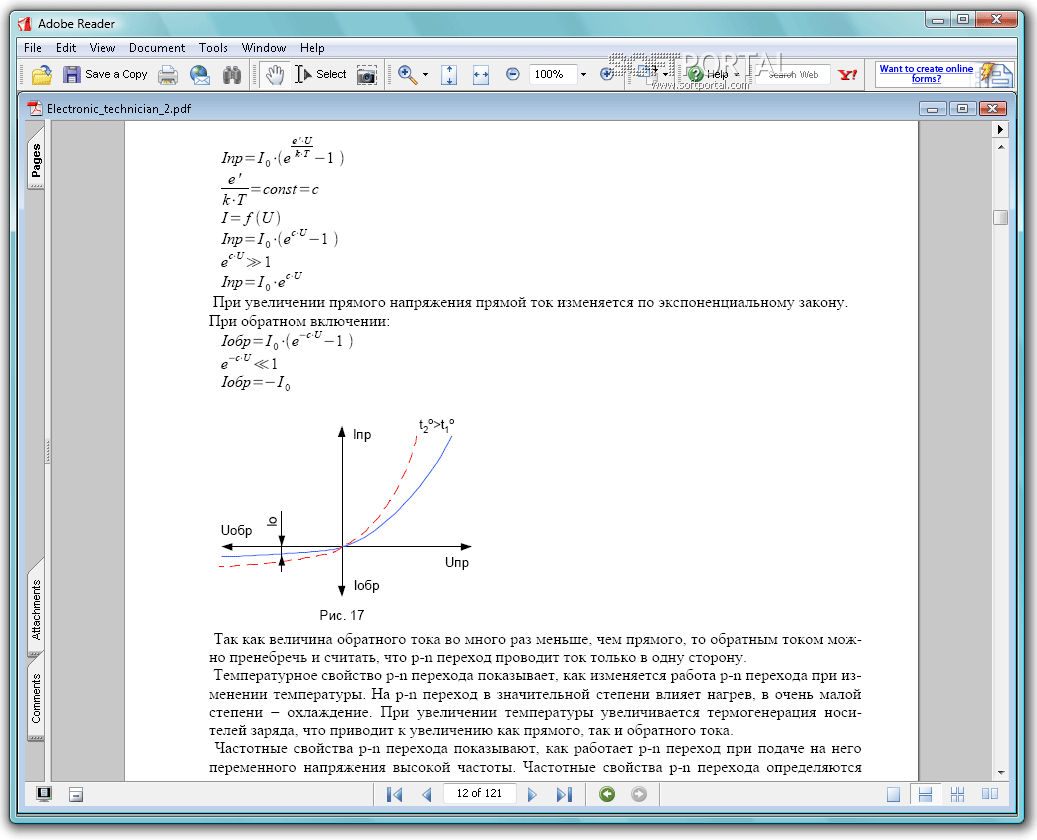Open Search with the binoculars icon
This screenshot has height=840, width=1037.
(x=231, y=75)
